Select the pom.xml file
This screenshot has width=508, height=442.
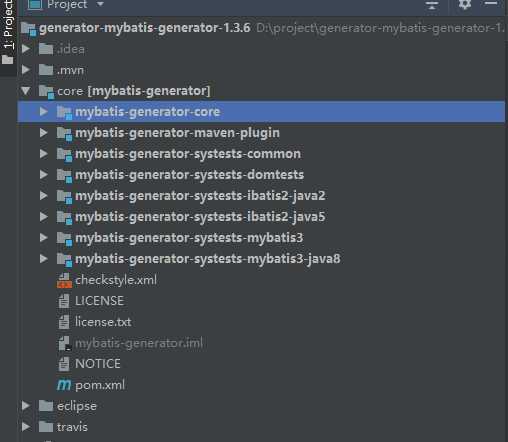(100, 385)
